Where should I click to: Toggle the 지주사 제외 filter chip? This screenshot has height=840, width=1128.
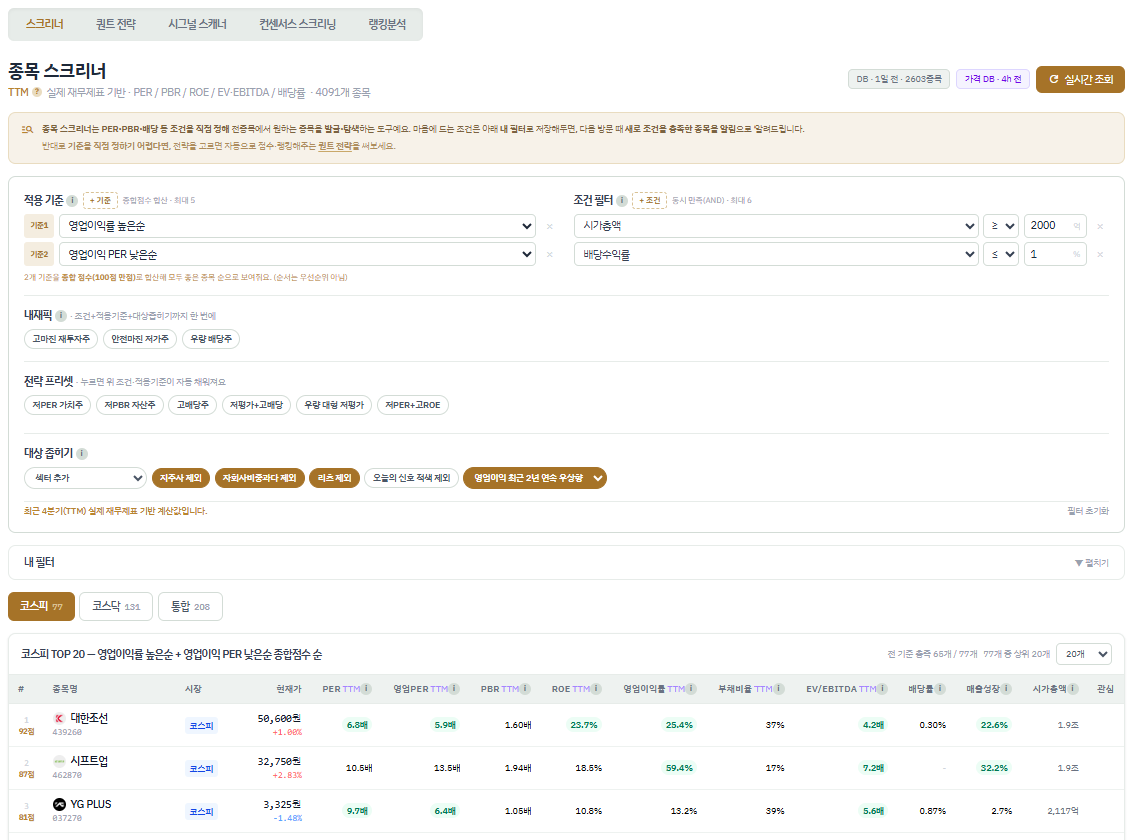click(181, 478)
